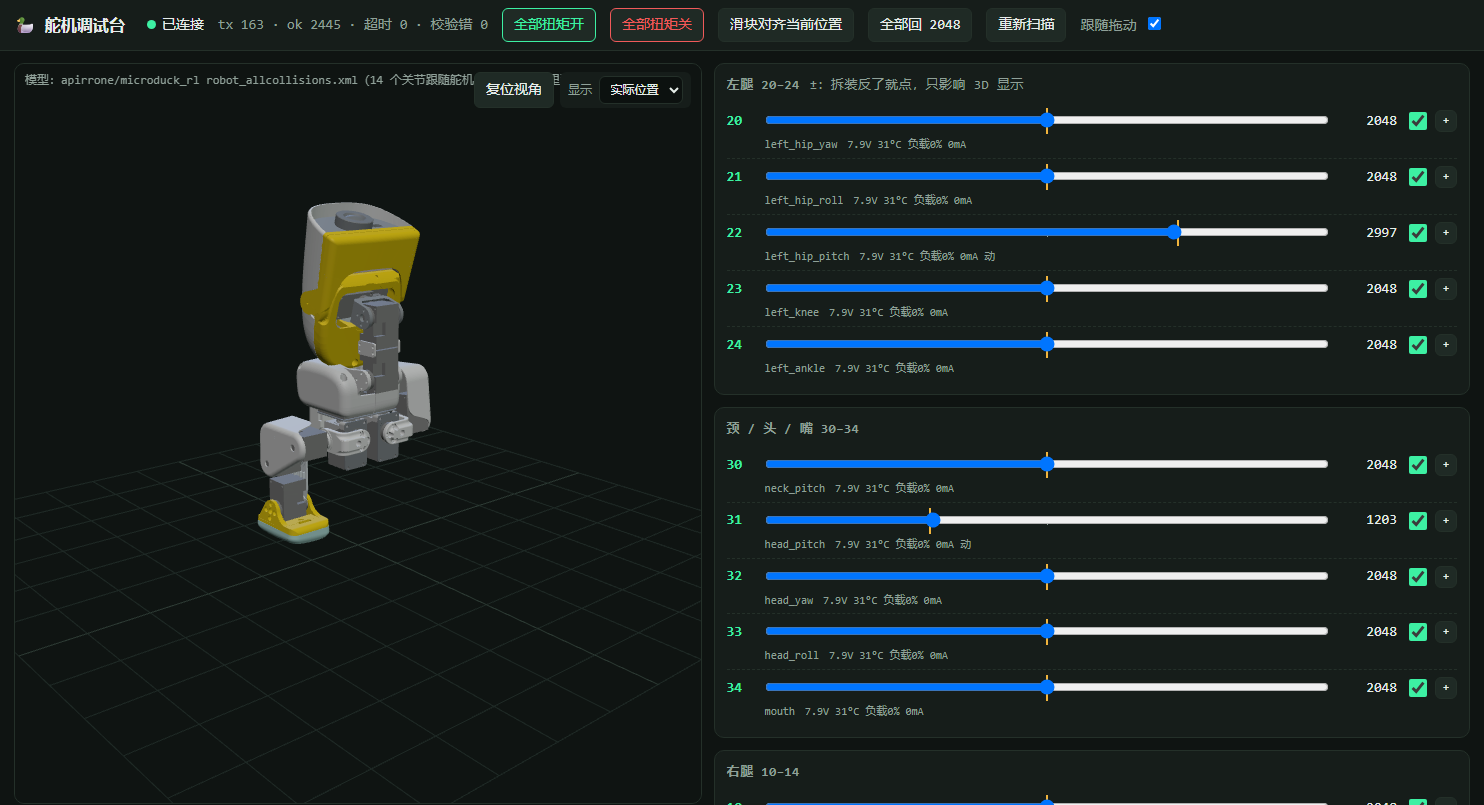The height and width of the screenshot is (805, 1484).
Task: Click the duck logo beside 舵机调试台
Action: click(25, 25)
